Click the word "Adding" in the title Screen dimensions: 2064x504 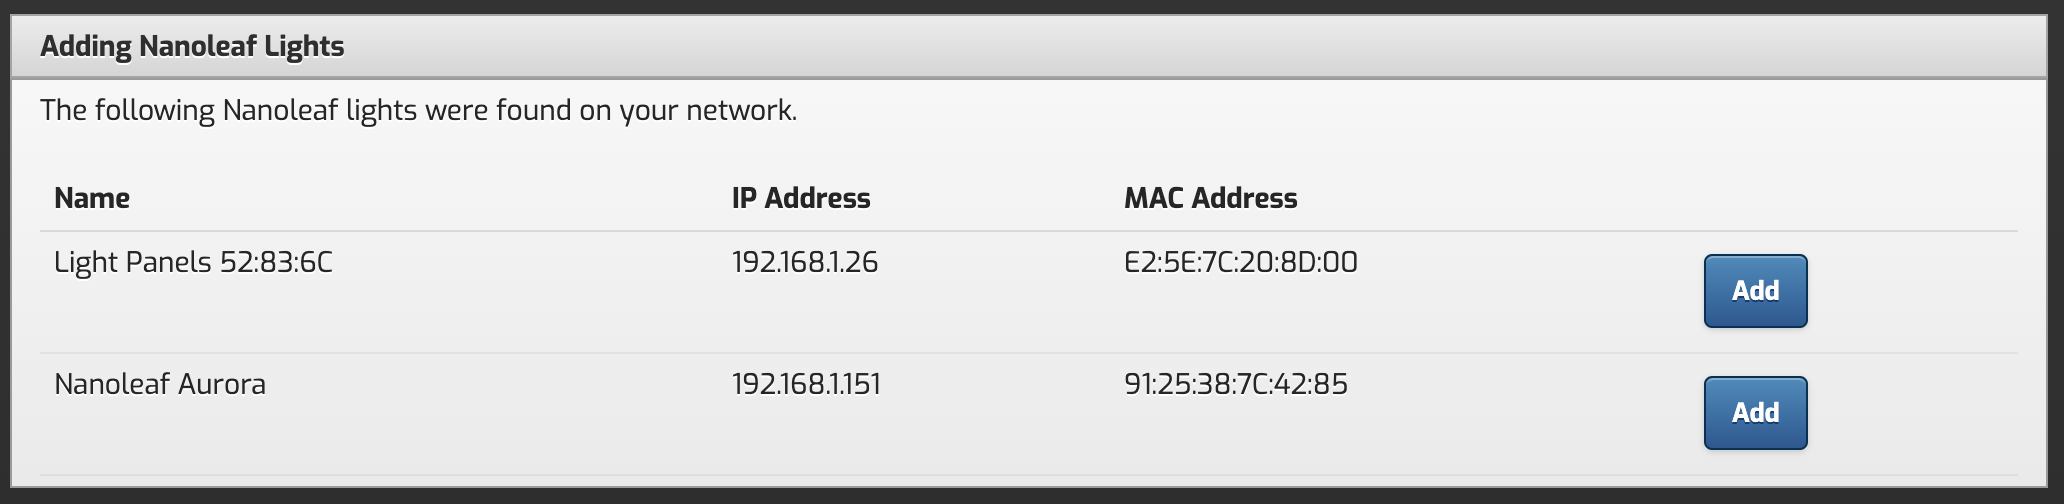86,47
